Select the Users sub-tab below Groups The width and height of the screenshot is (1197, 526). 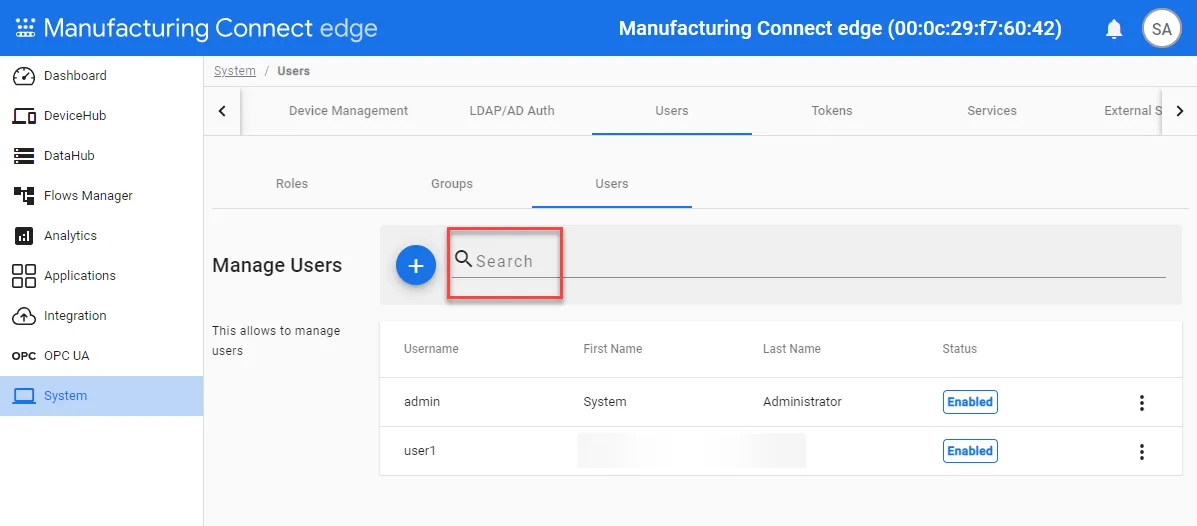click(611, 183)
